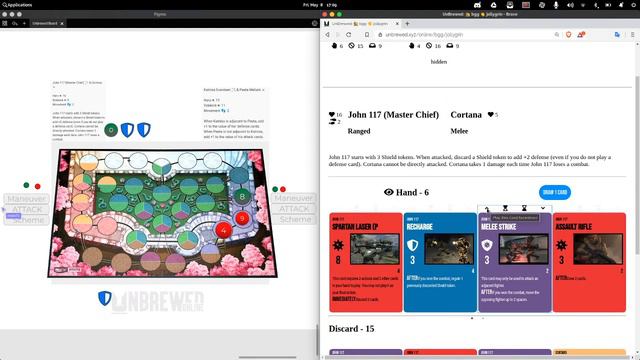Click the volume speaker icon in the system tray
The height and width of the screenshot is (360, 640).
coord(570,5)
